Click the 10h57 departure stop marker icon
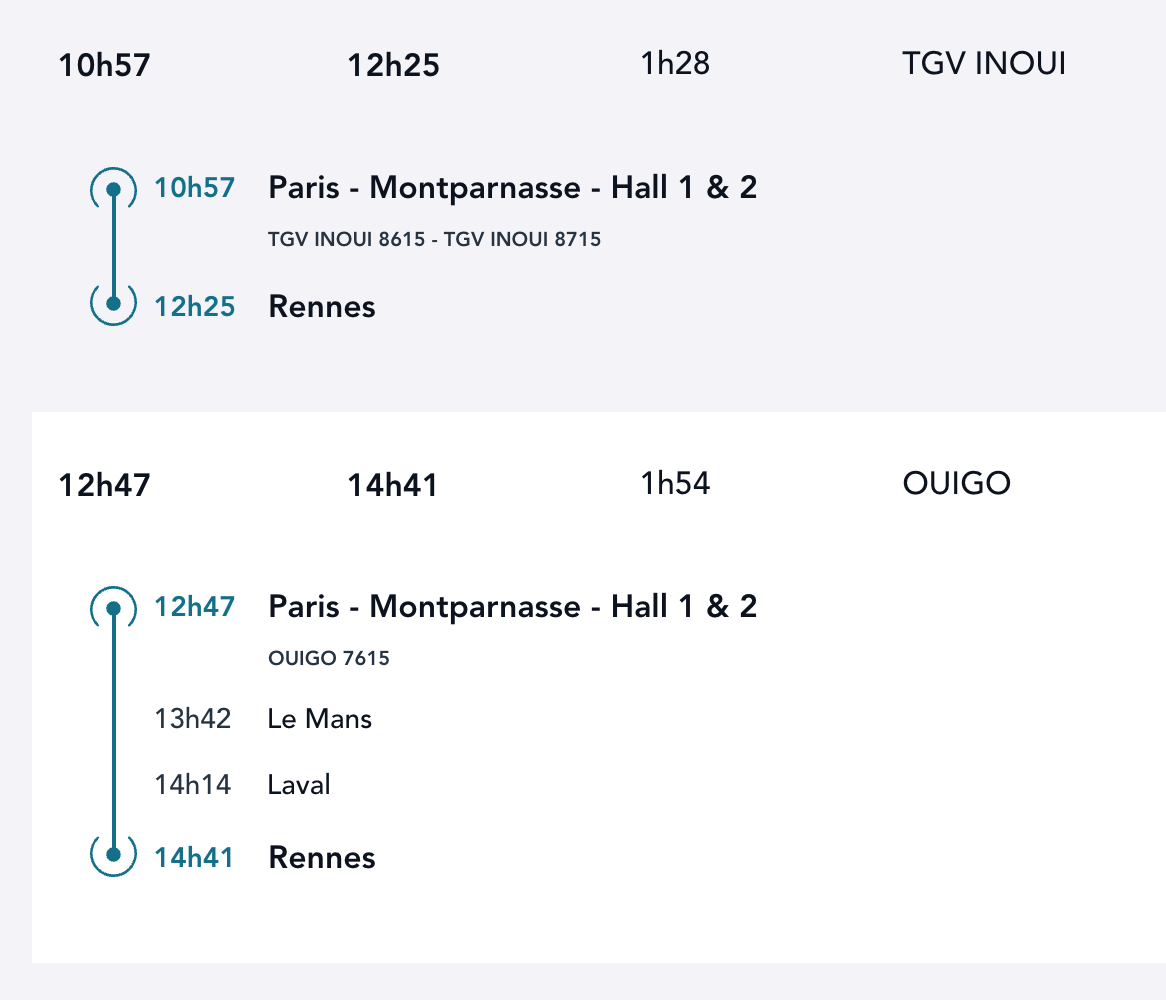The height and width of the screenshot is (1000, 1166). coord(113,189)
